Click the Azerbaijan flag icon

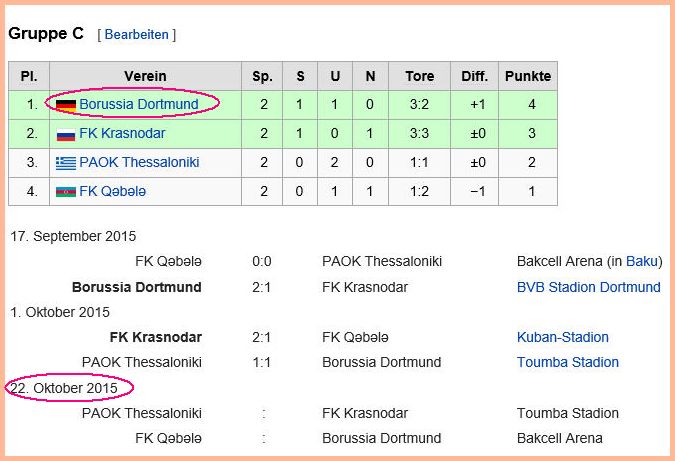(x=66, y=192)
